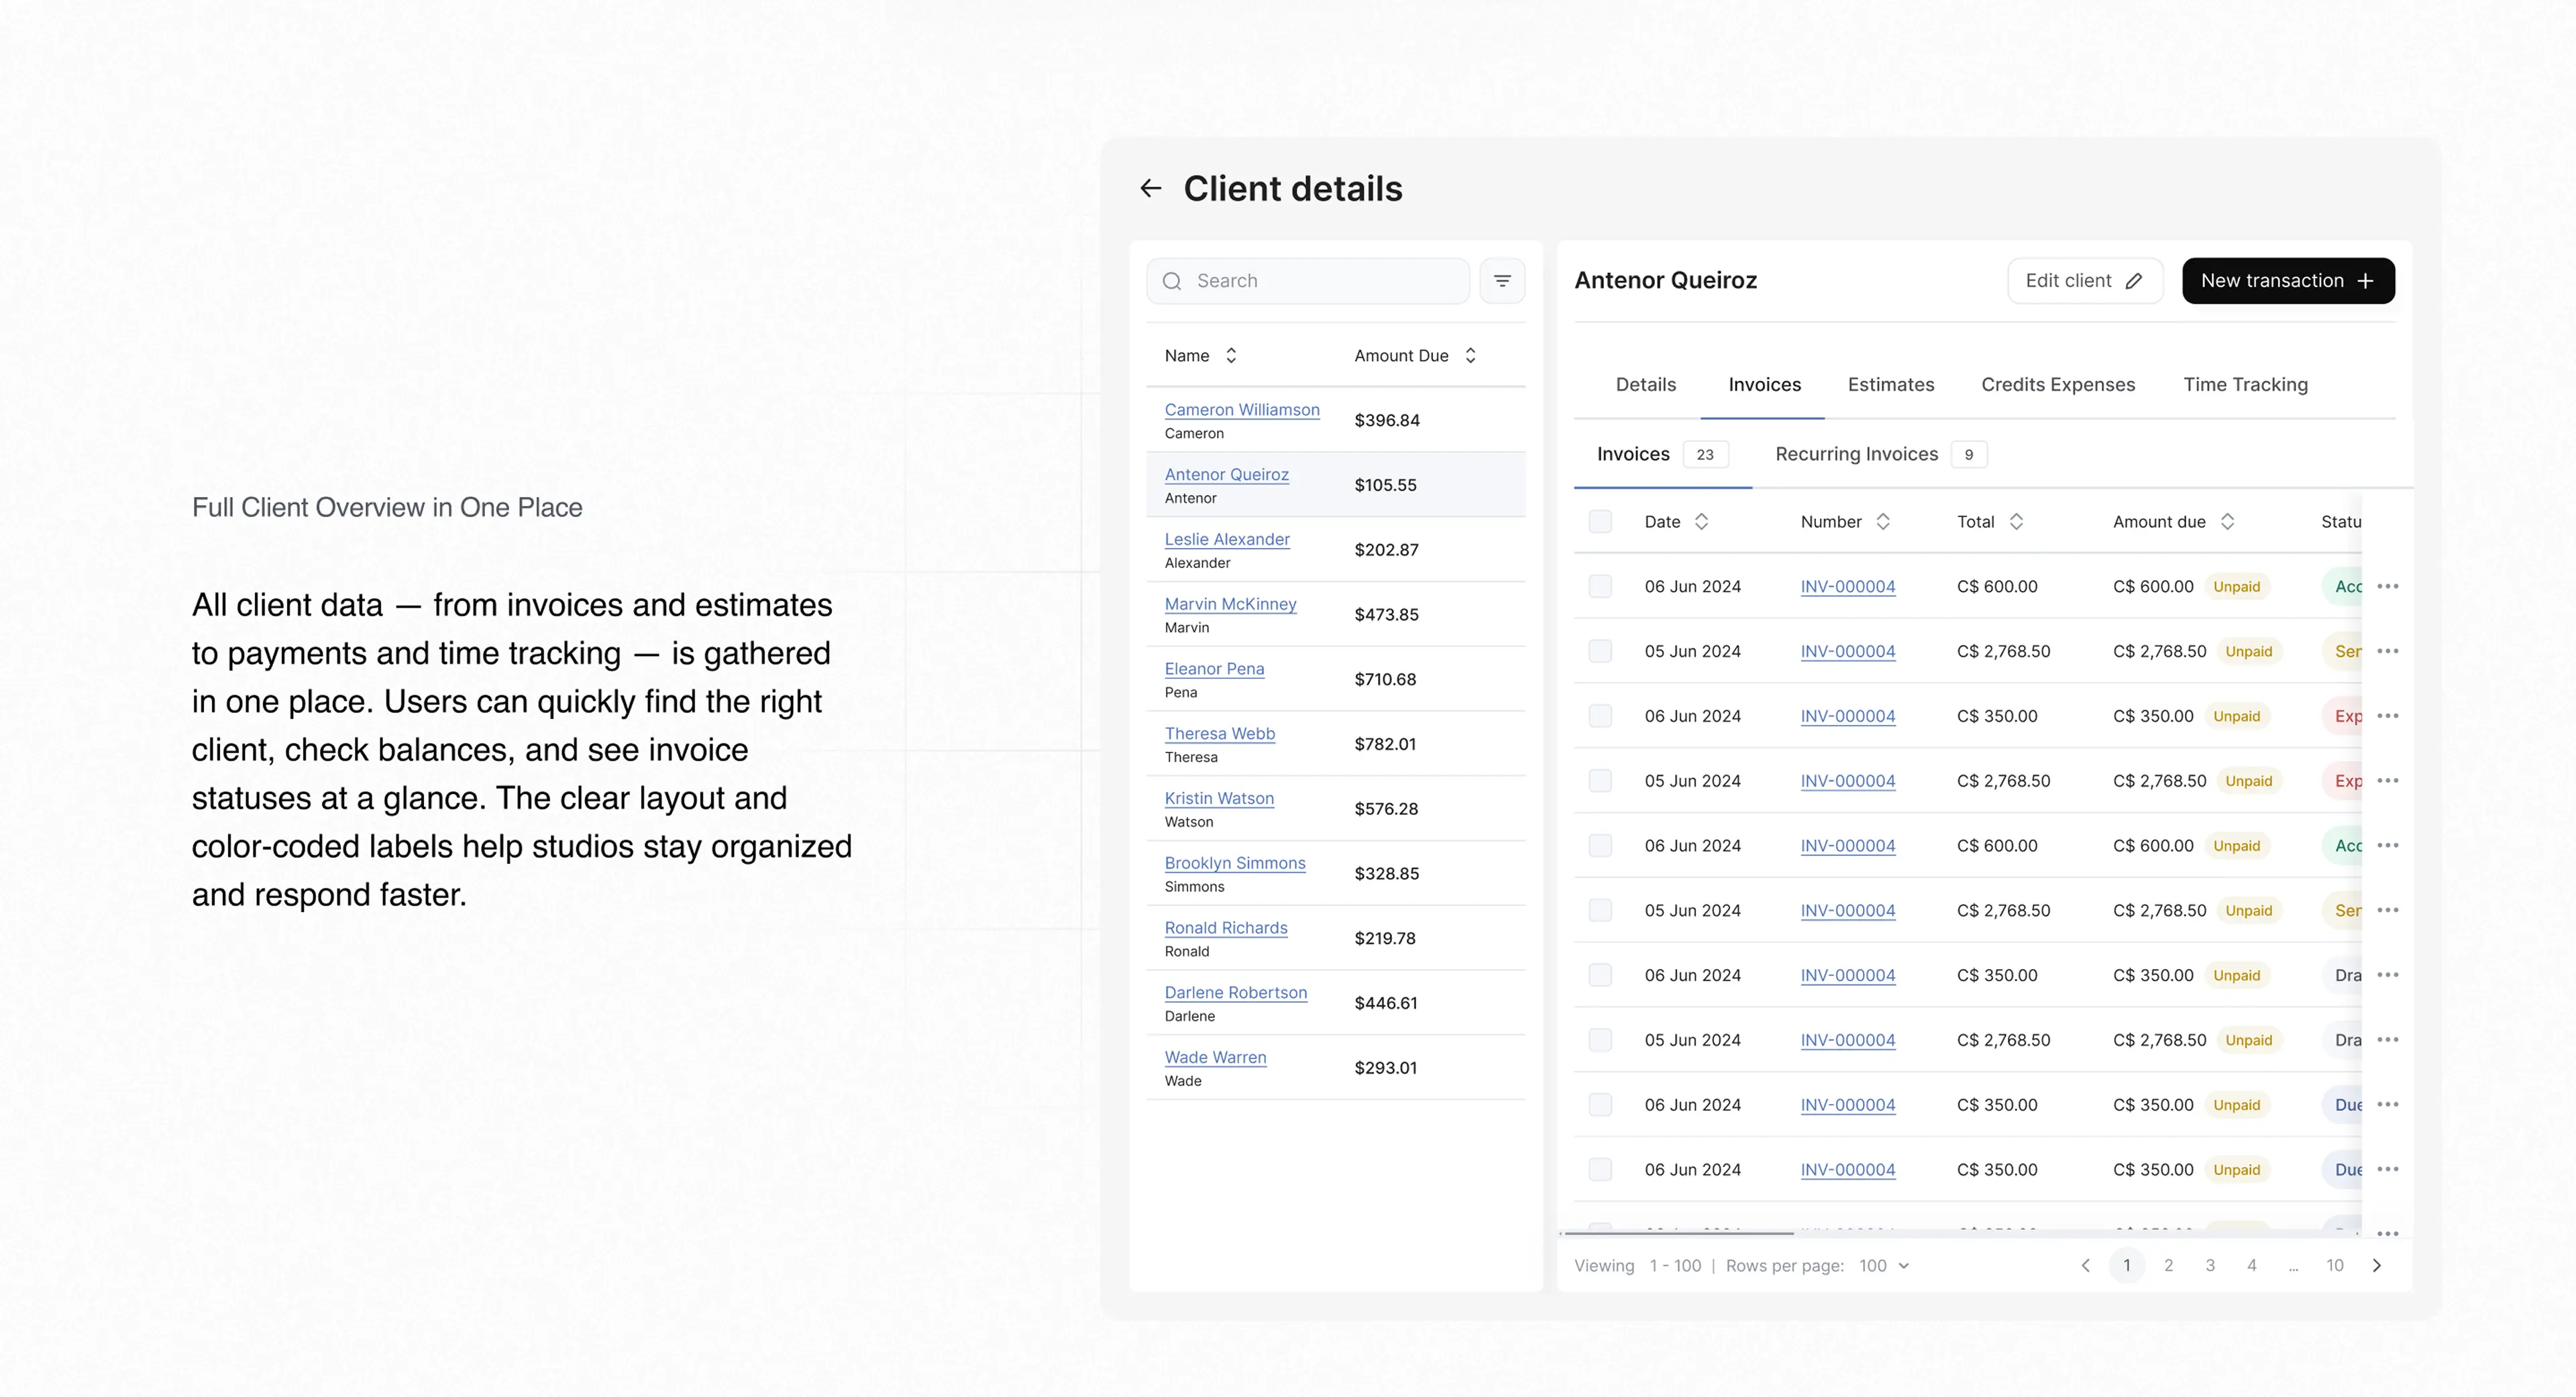The height and width of the screenshot is (1397, 2576).
Task: Click the back arrow beside Client details
Action: coord(1151,188)
